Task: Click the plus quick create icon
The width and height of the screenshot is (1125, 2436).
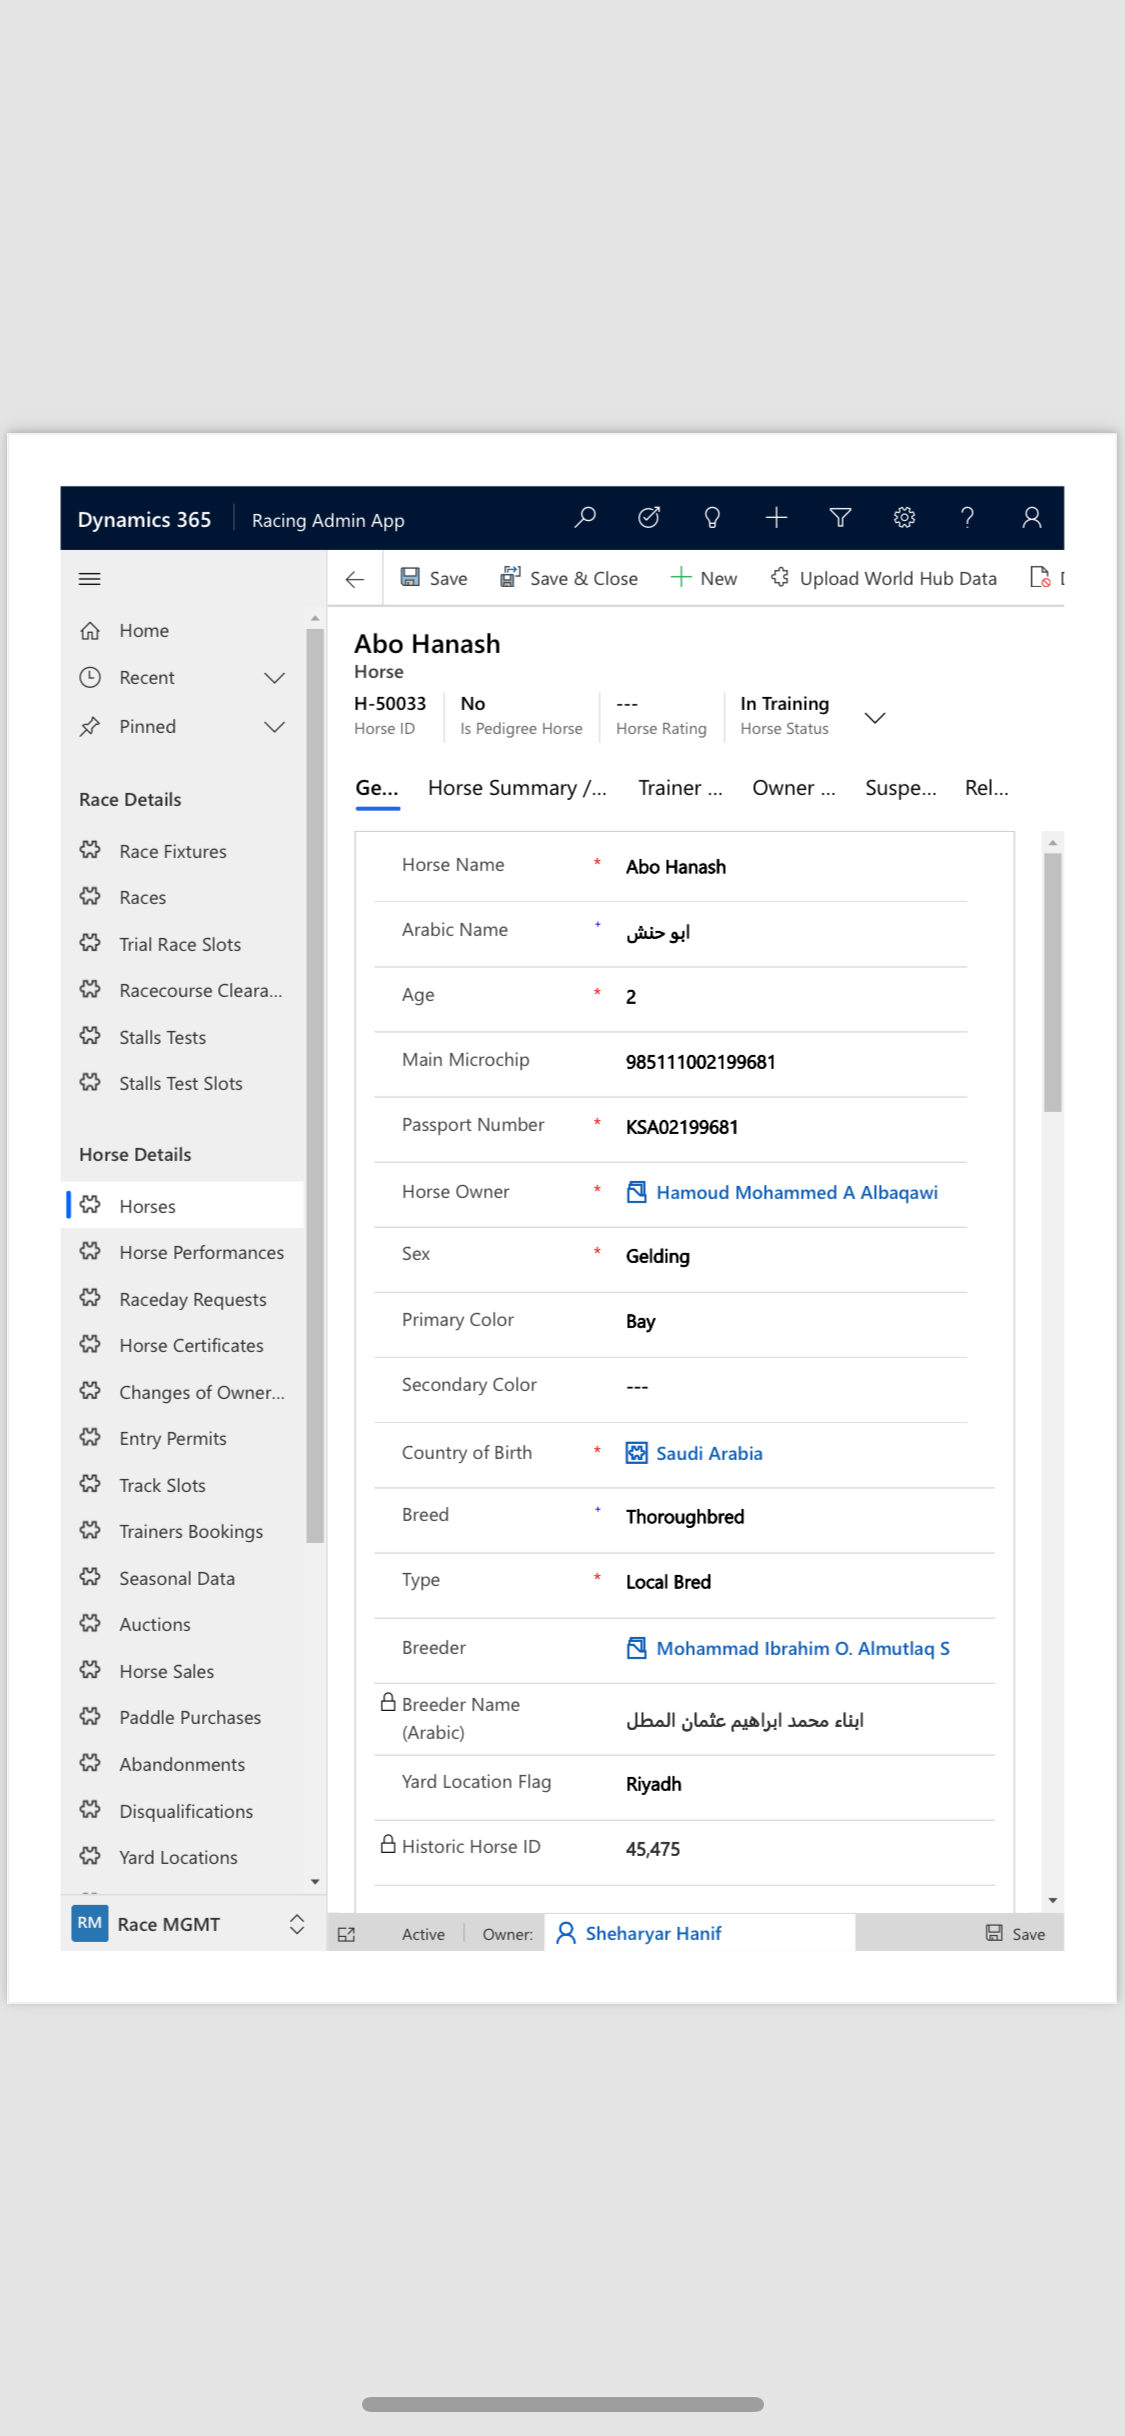Action: [x=776, y=517]
